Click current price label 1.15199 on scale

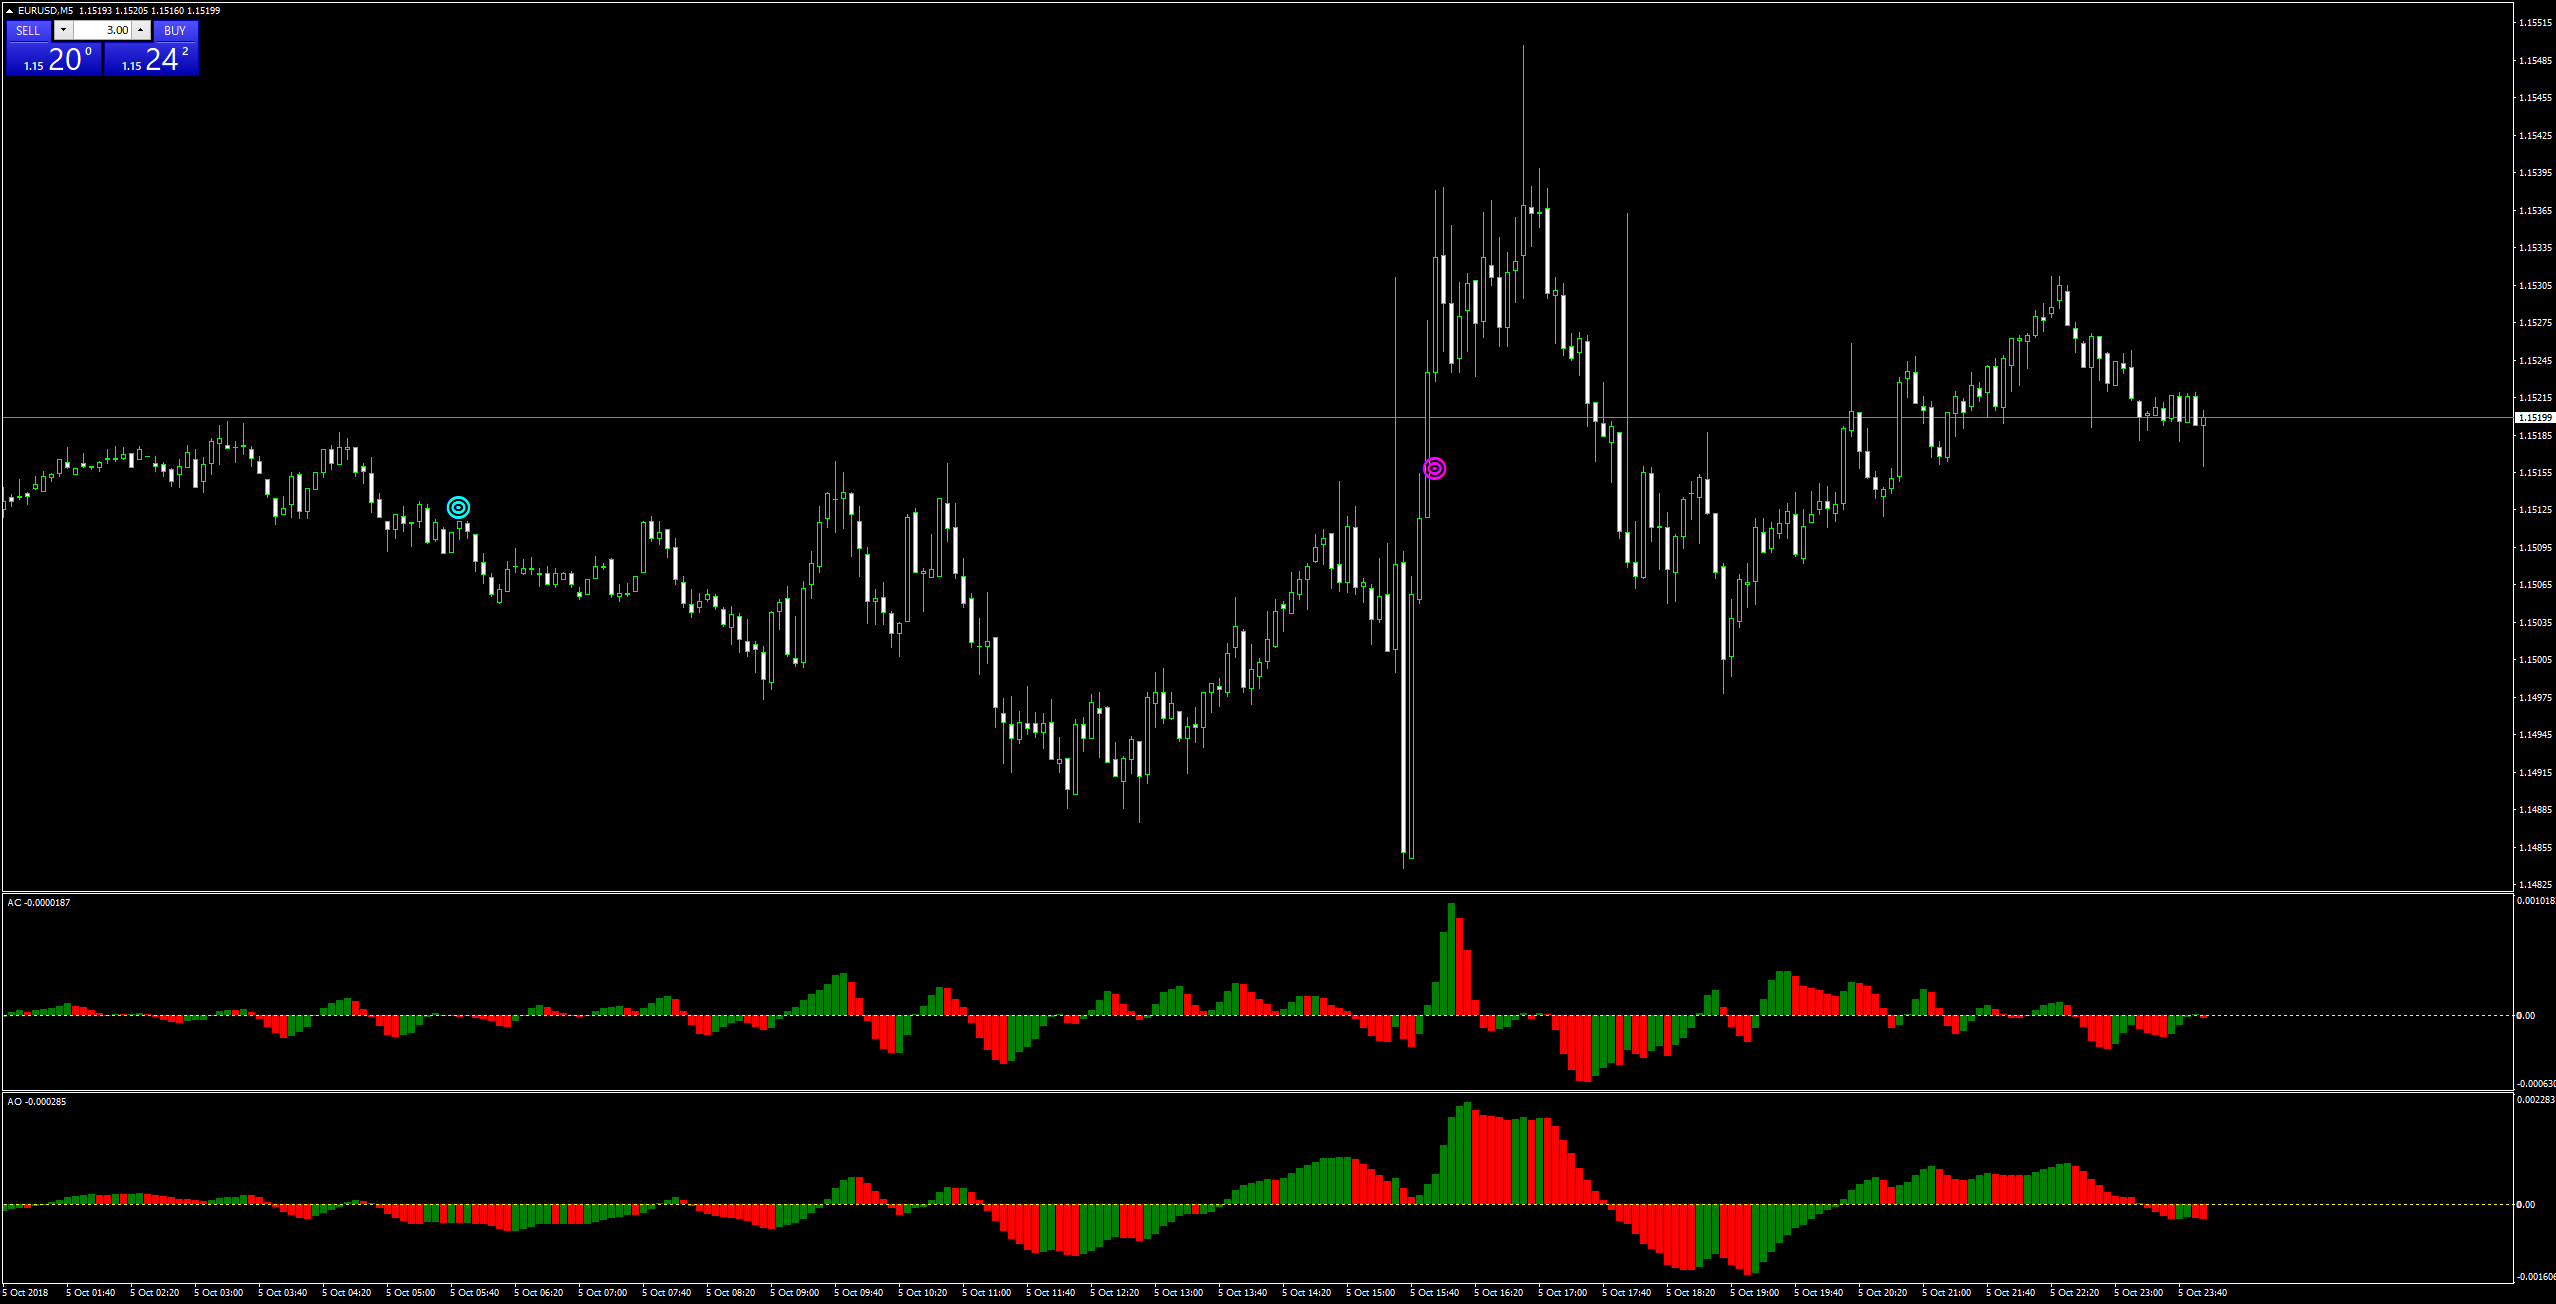pos(2534,418)
